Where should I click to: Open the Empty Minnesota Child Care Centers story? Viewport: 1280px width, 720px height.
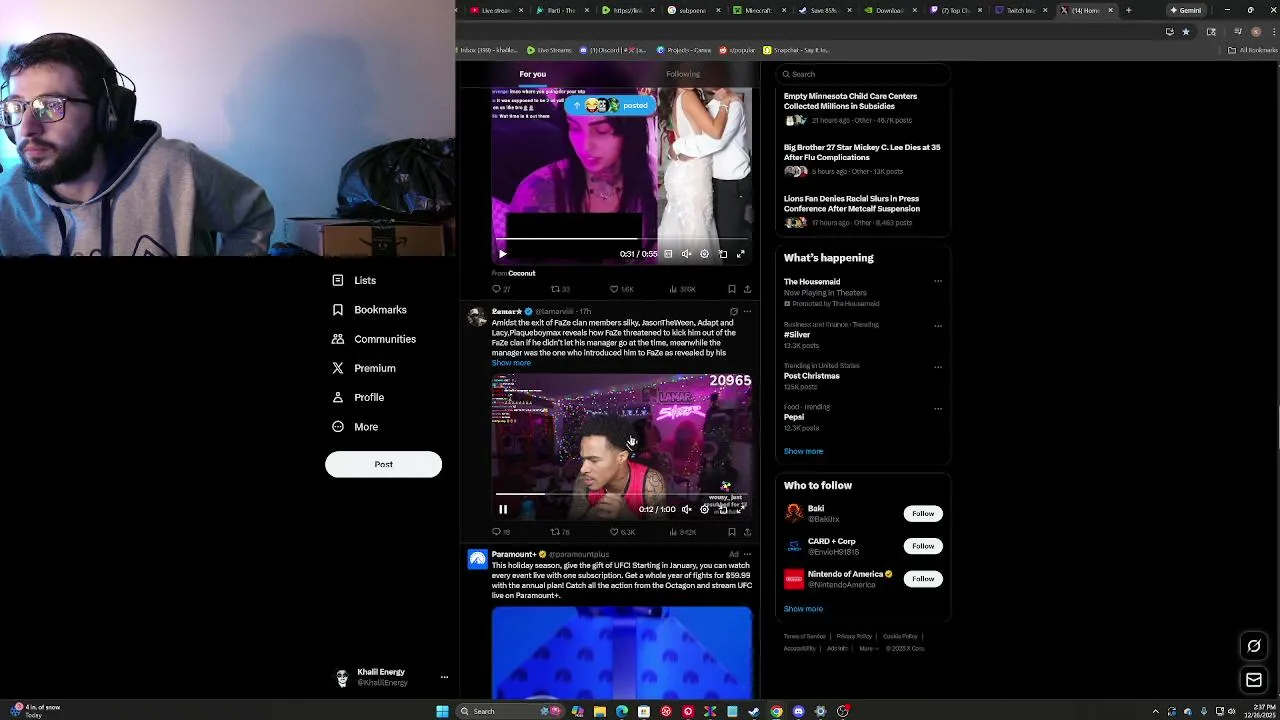click(850, 101)
